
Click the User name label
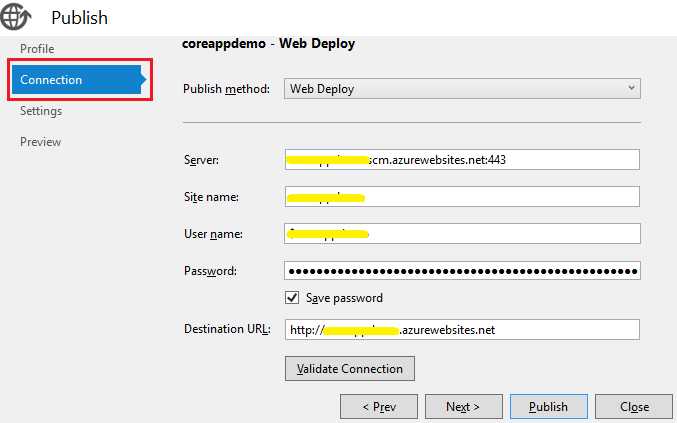point(213,234)
